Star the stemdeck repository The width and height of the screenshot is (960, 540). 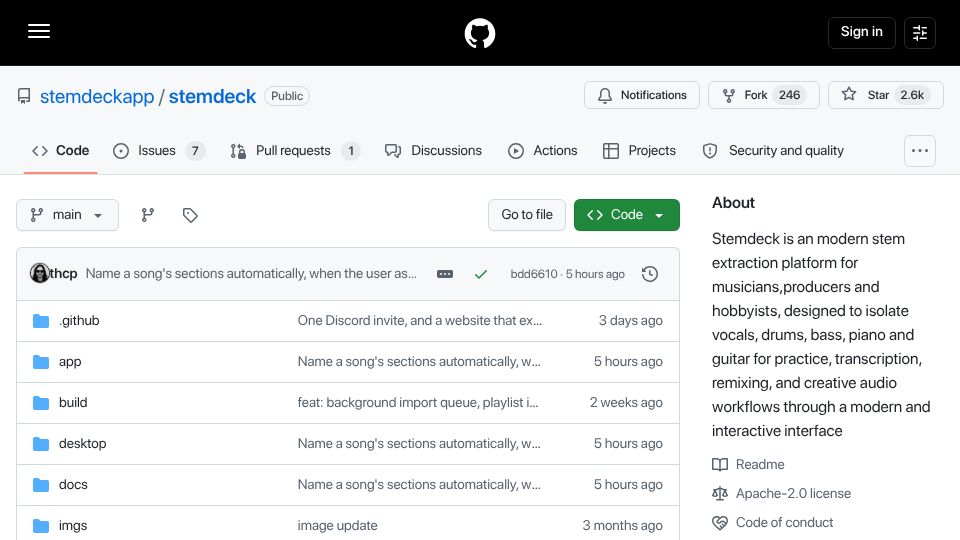[885, 95]
